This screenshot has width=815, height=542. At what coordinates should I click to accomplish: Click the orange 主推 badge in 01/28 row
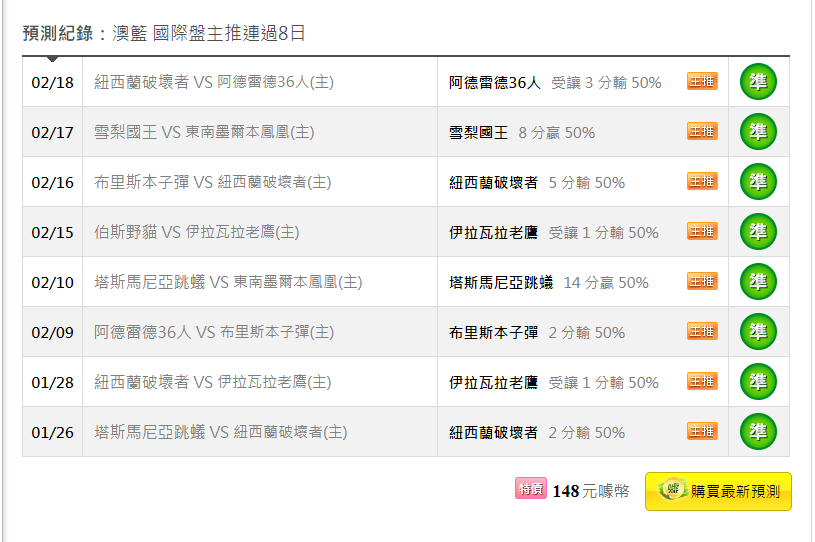pyautogui.click(x=702, y=381)
